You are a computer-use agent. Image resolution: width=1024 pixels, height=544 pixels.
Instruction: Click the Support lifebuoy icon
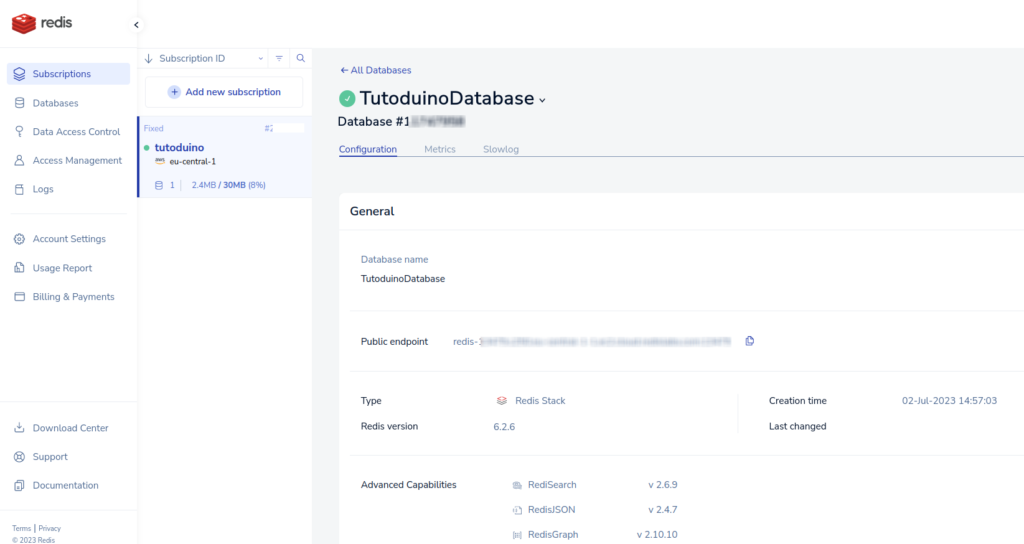click(20, 456)
